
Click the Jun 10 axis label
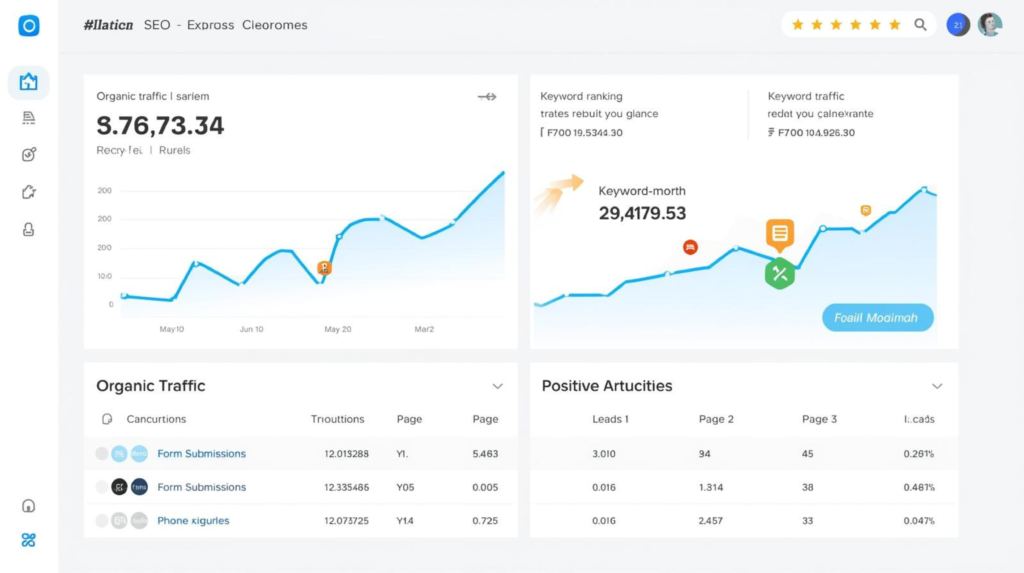(251, 329)
